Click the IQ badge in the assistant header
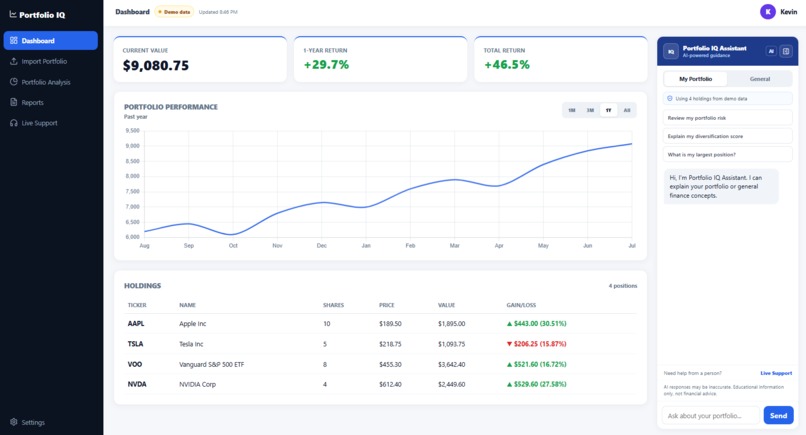 click(671, 51)
